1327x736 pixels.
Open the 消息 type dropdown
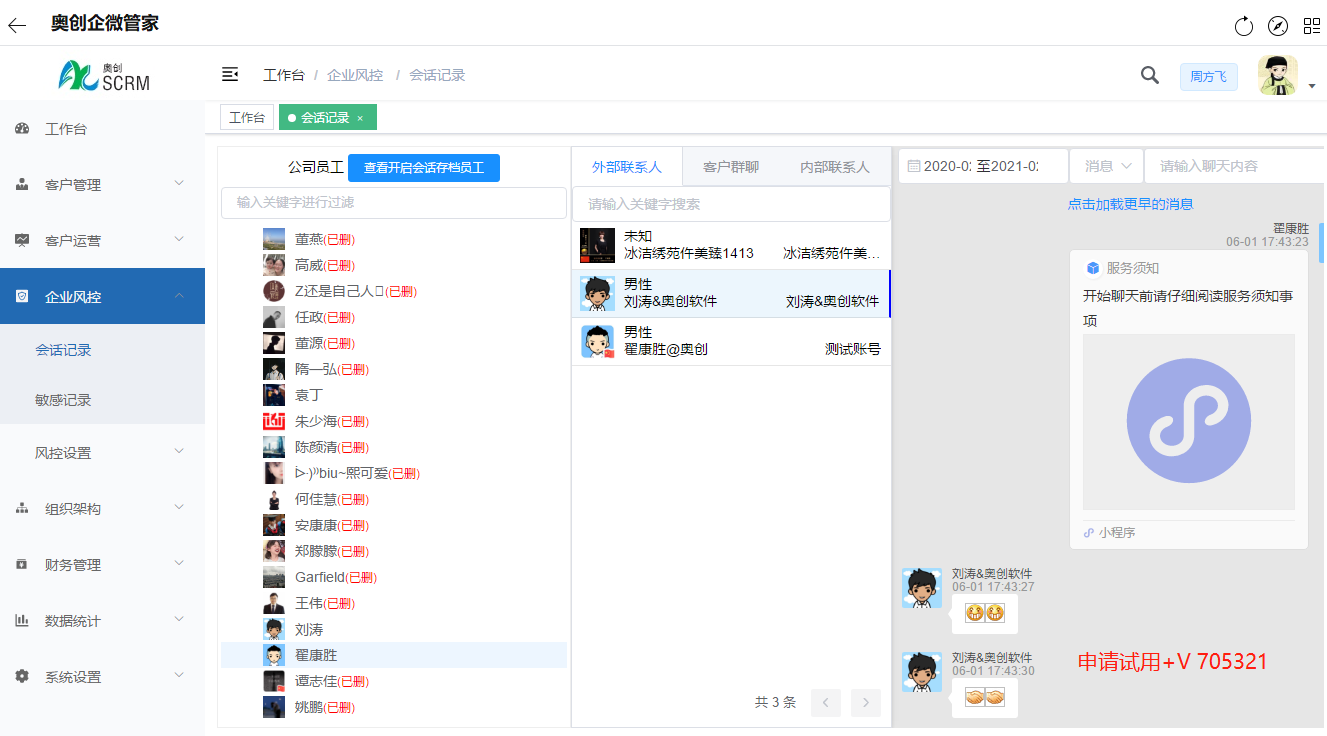[1107, 166]
